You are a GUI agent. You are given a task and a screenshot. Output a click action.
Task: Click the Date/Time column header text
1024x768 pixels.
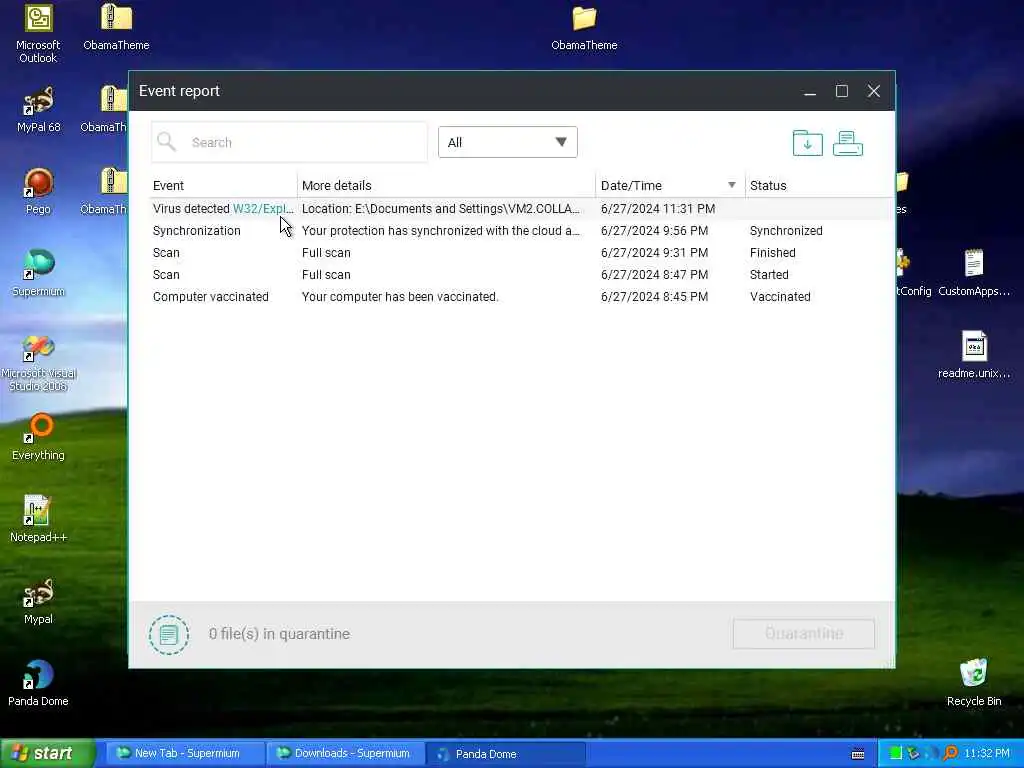point(631,185)
